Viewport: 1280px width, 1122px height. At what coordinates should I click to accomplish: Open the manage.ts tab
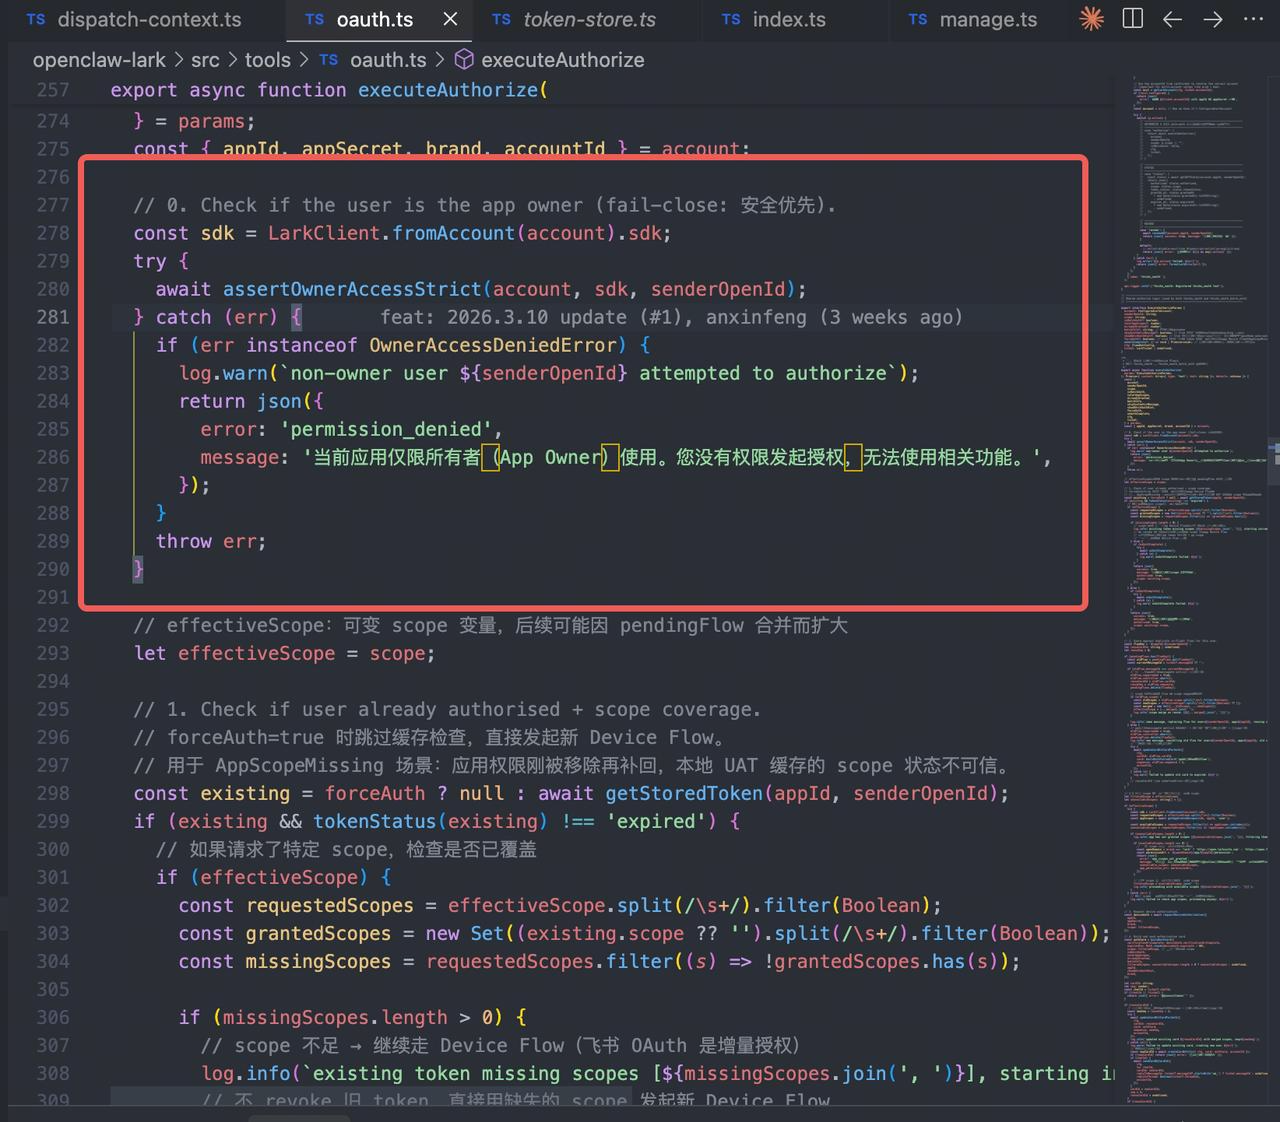[973, 19]
